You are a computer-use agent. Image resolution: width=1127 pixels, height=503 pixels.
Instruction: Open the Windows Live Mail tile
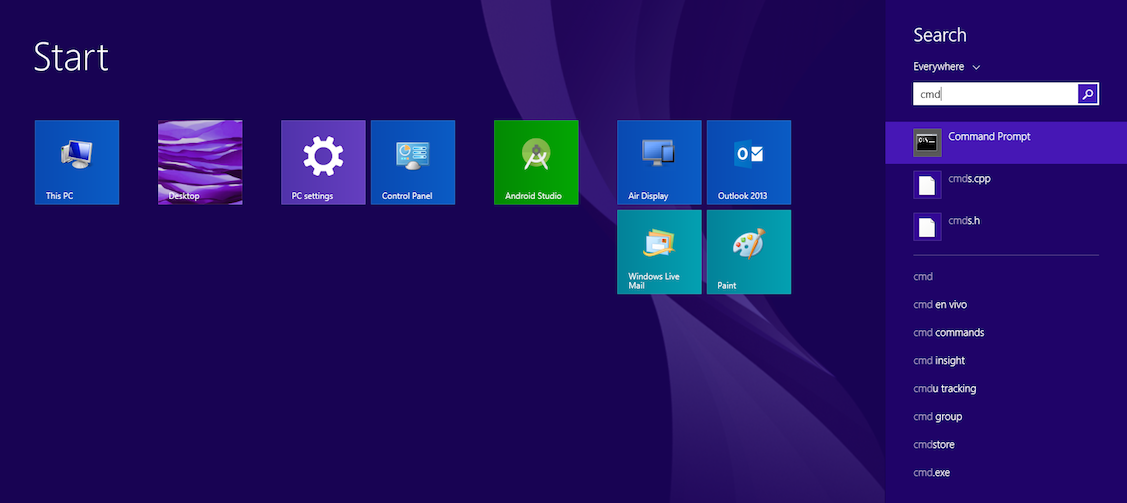tap(659, 252)
